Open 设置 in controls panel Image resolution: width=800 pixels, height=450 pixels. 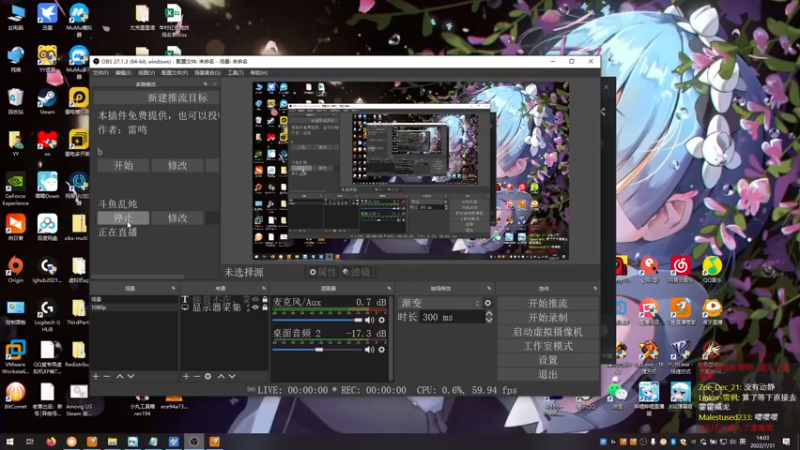point(548,360)
